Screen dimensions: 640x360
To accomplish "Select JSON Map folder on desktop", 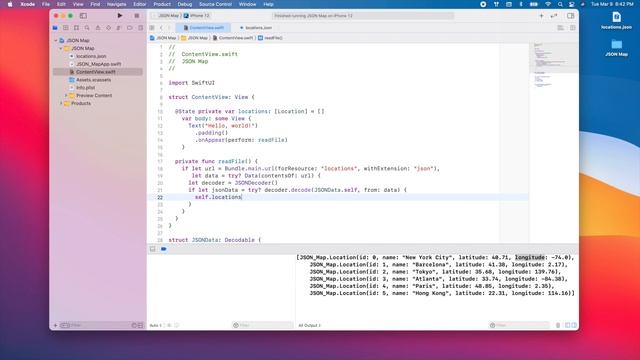I will click(616, 48).
